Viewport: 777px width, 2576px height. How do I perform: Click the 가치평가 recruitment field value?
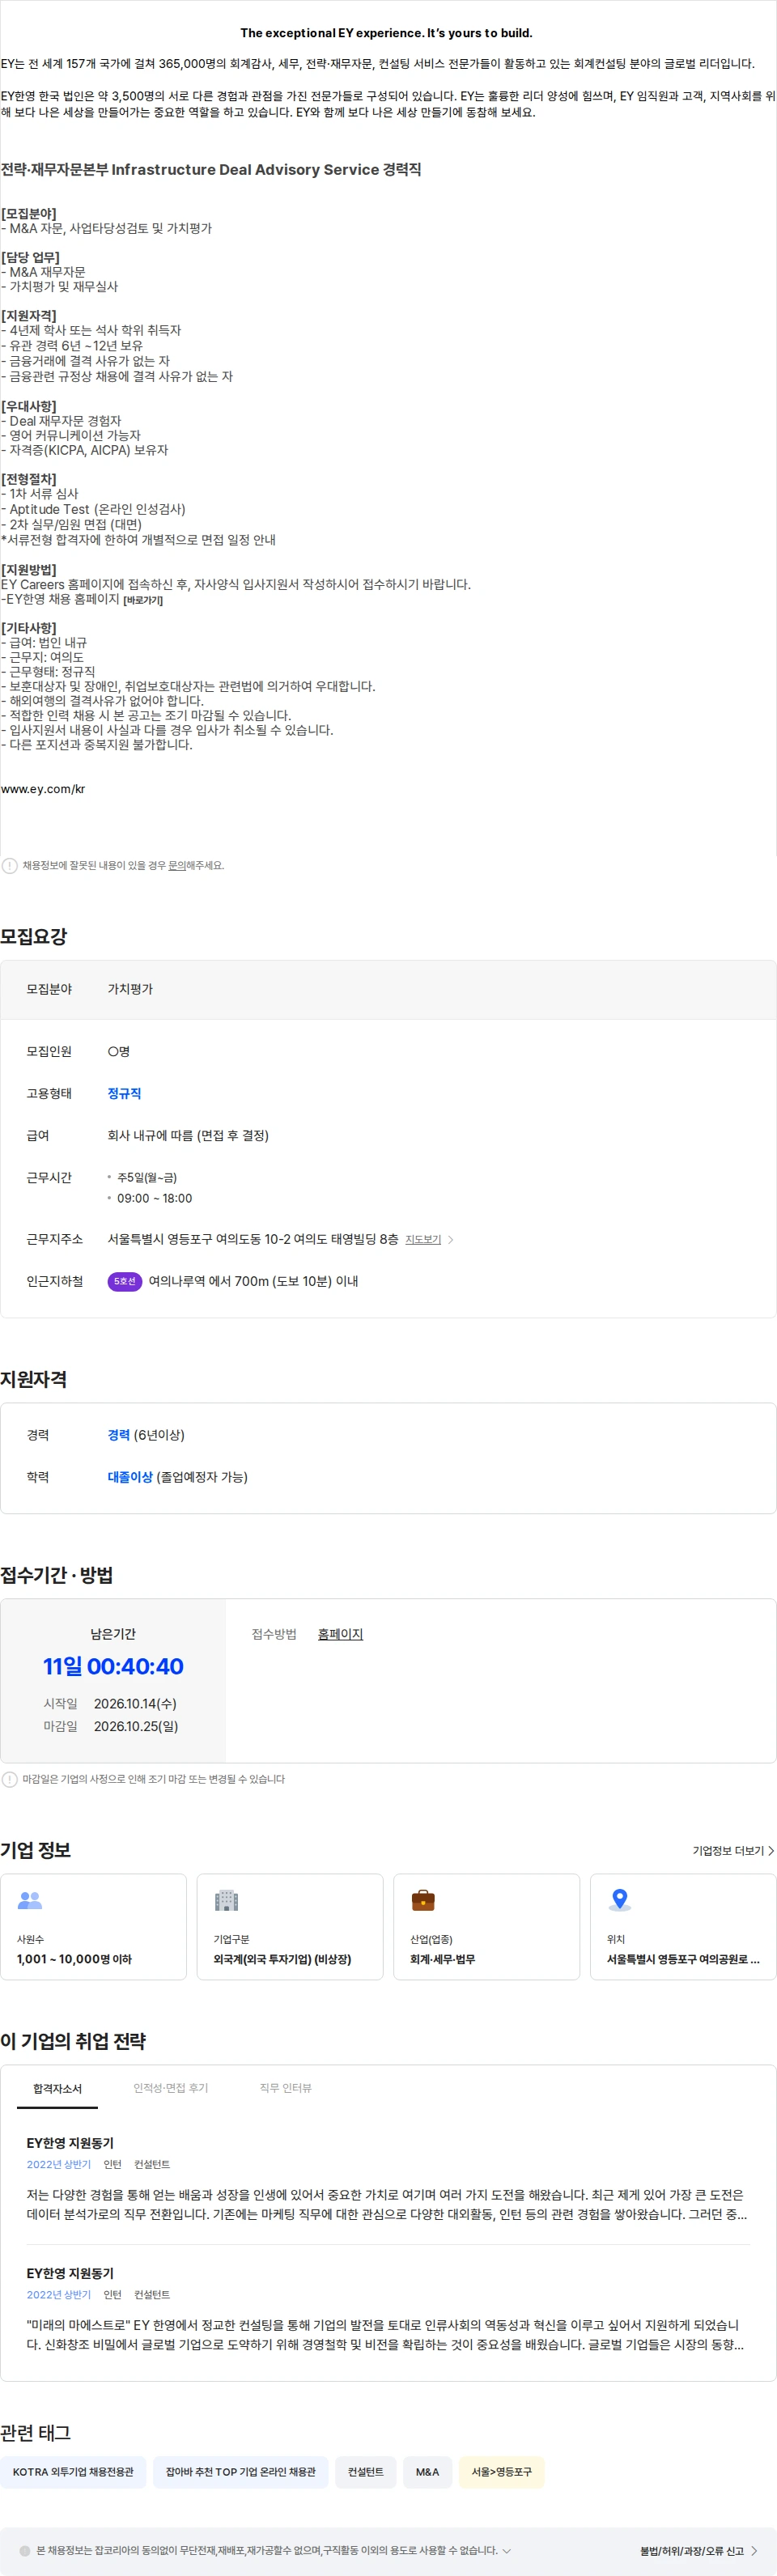tap(130, 989)
